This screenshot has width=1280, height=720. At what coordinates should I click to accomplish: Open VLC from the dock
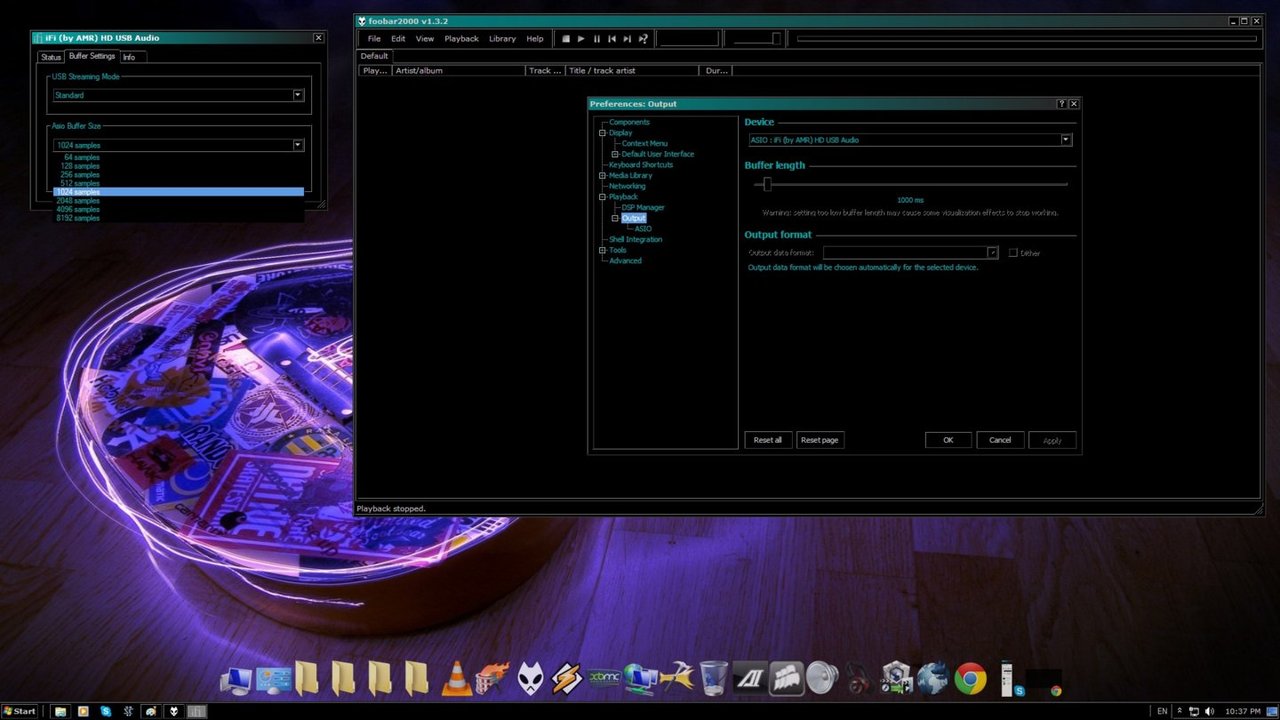pyautogui.click(x=457, y=678)
